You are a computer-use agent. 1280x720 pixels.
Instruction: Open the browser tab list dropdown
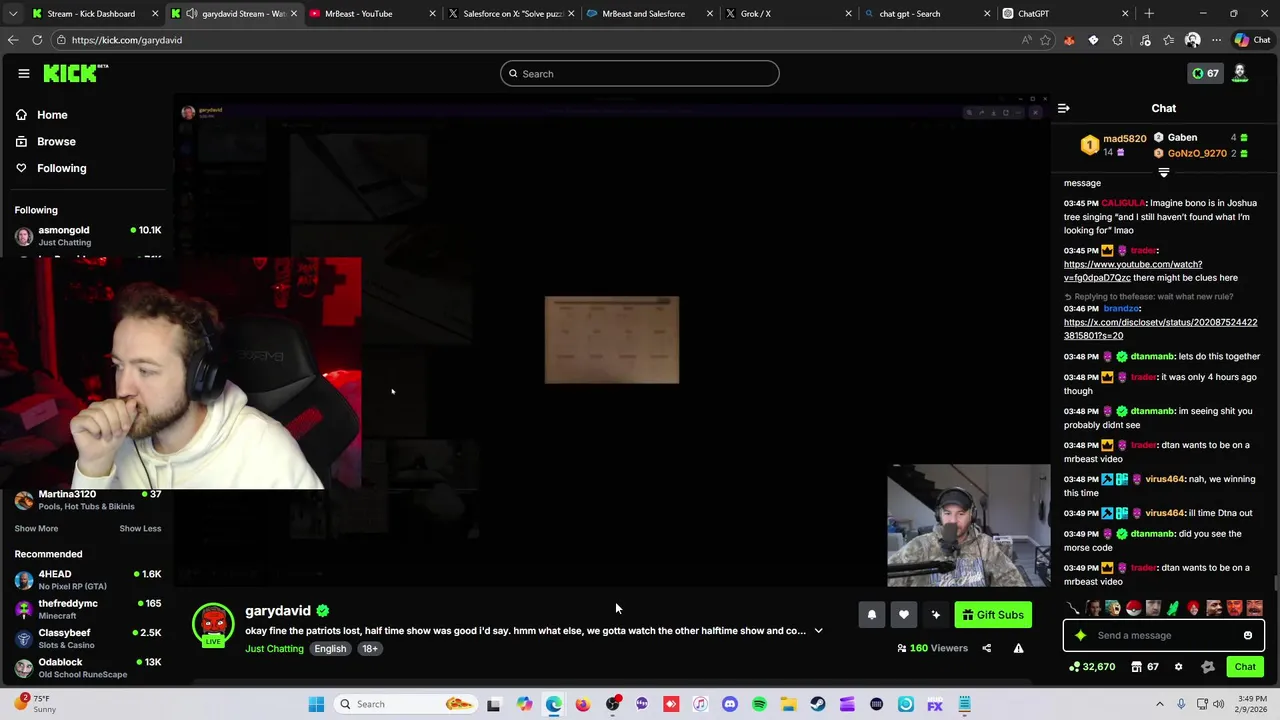pos(13,14)
